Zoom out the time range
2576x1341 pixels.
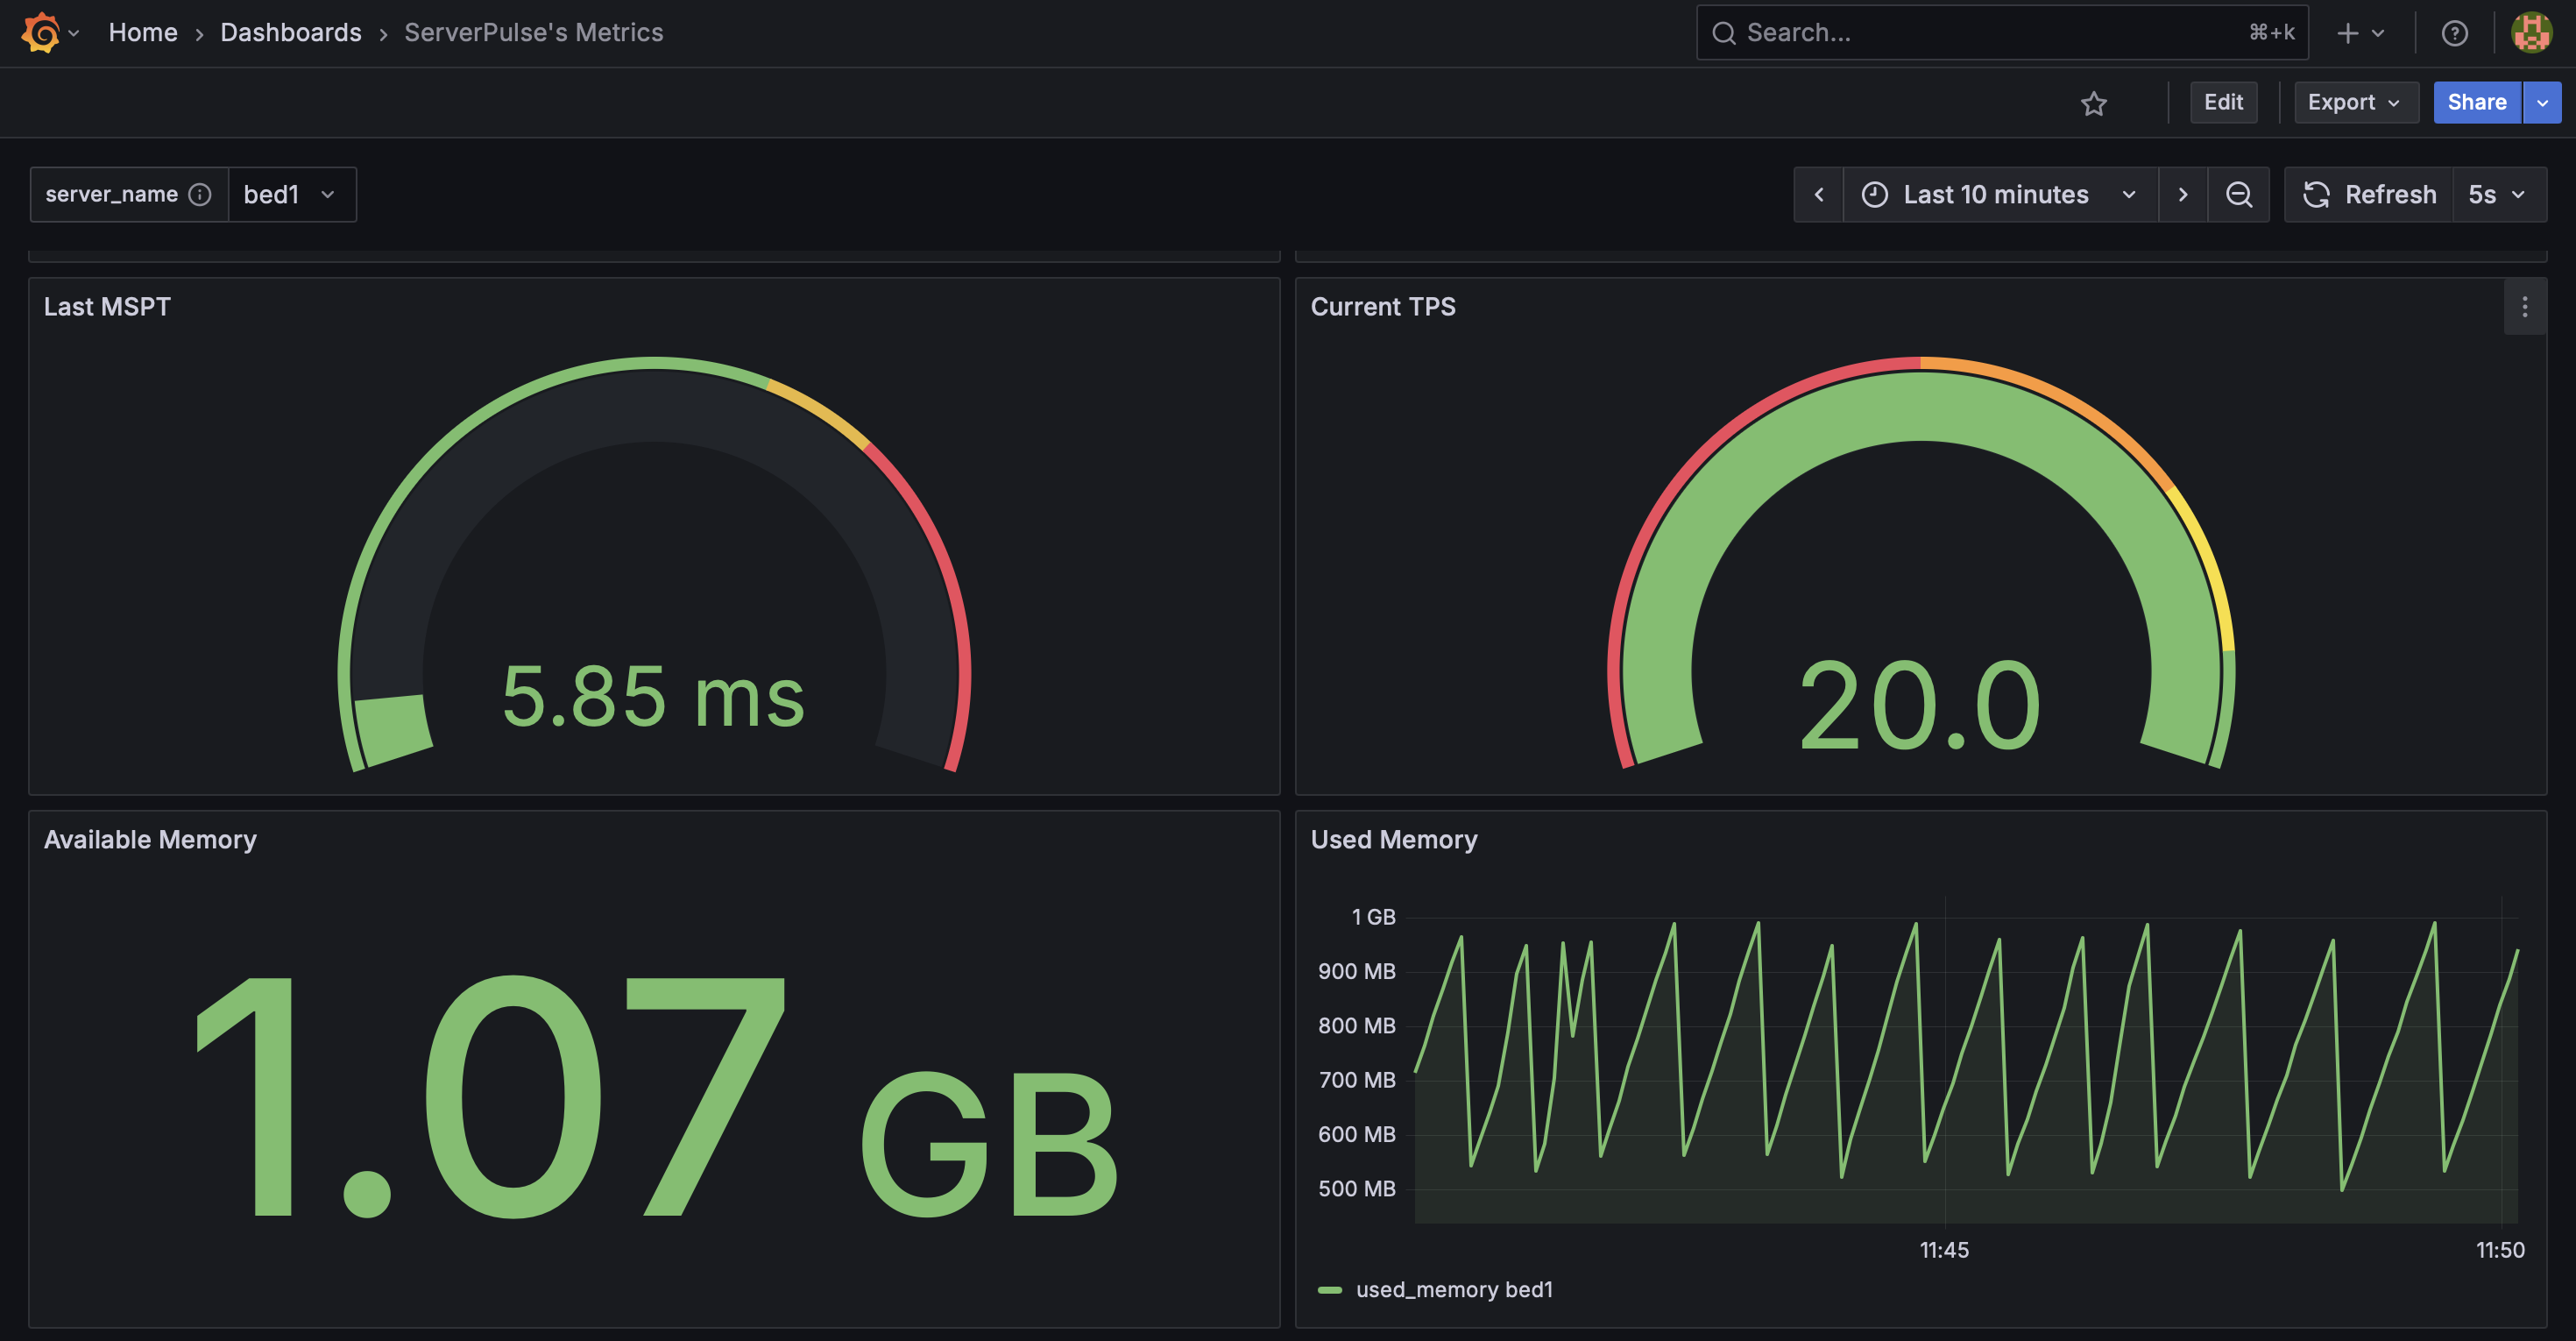coord(2239,194)
